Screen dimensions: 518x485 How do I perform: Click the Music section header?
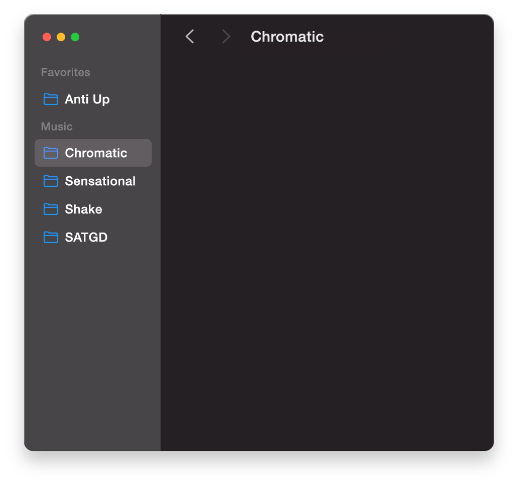[x=56, y=126]
